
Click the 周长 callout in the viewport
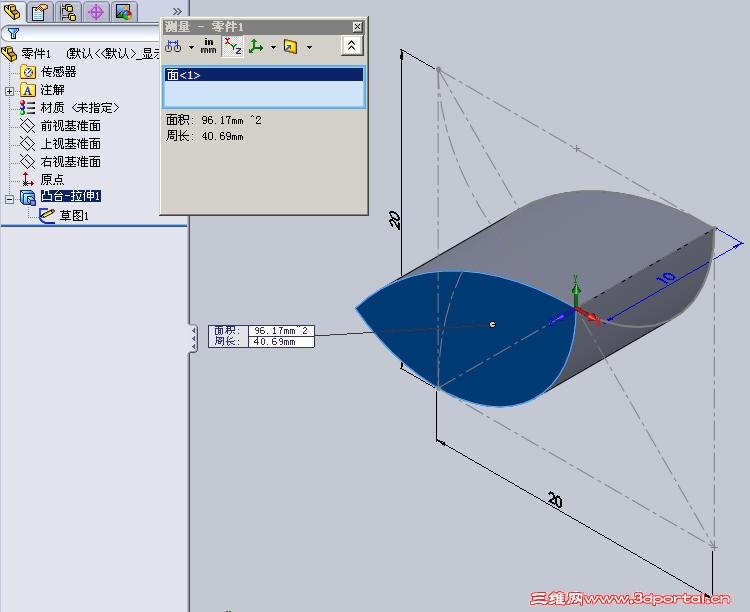coord(262,342)
